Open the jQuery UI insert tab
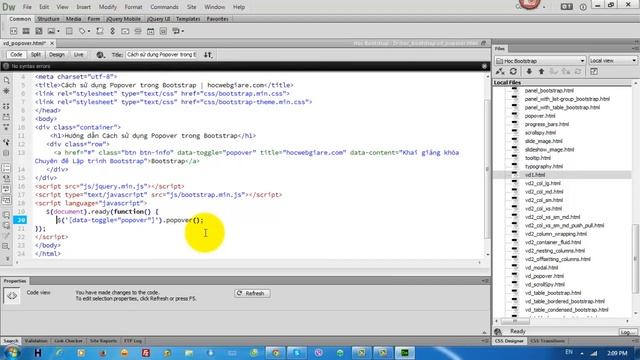This screenshot has width=640, height=360. coord(158,19)
